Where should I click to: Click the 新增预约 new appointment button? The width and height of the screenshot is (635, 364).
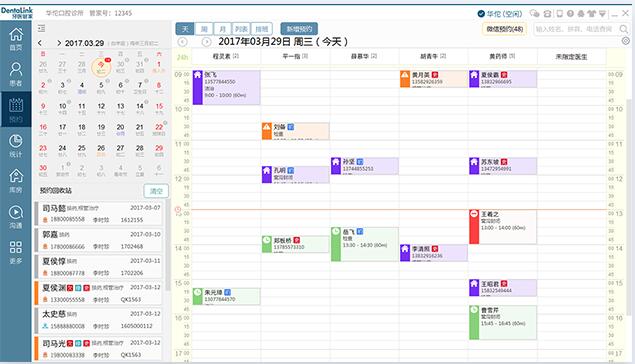[x=299, y=29]
